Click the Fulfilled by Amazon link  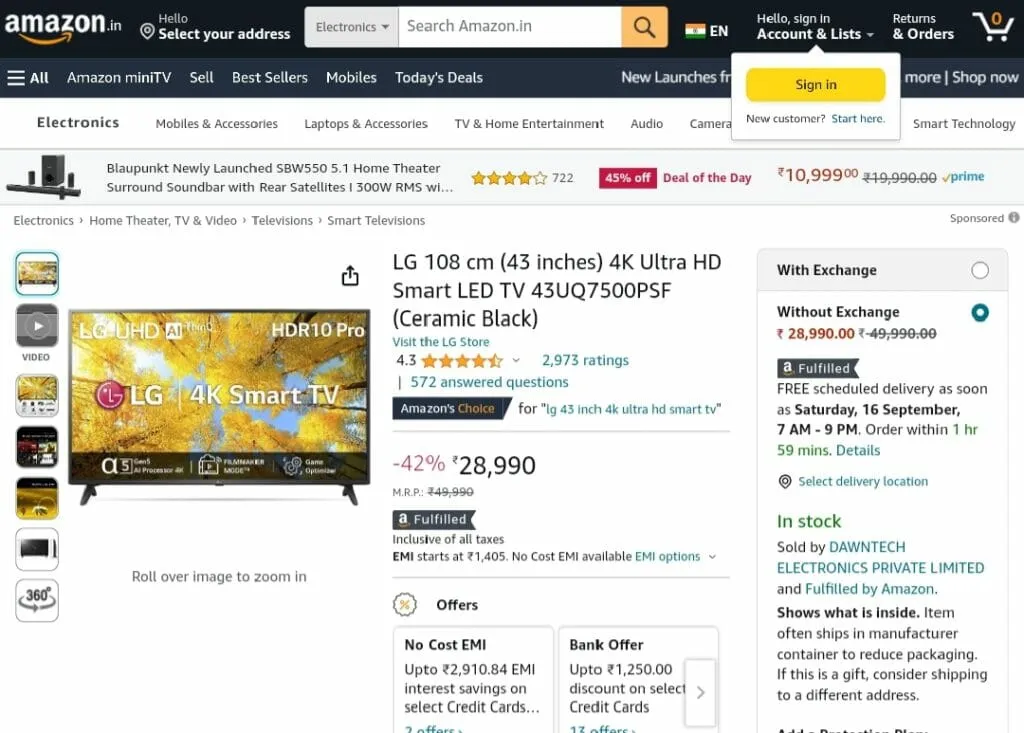point(870,589)
